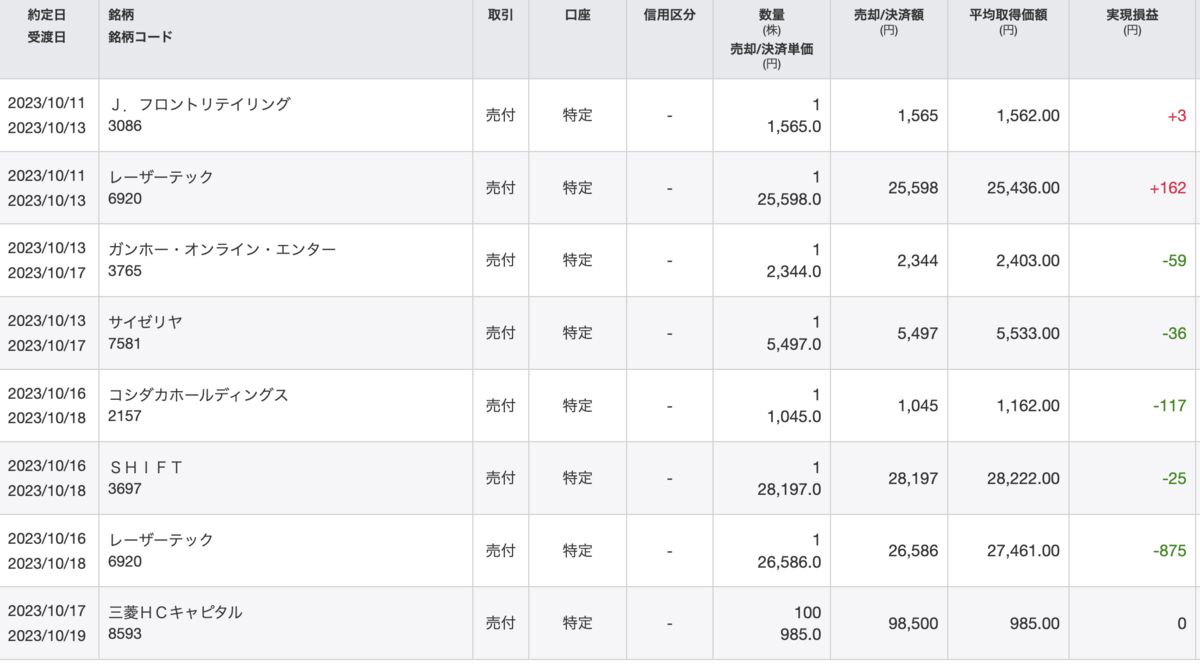The width and height of the screenshot is (1200, 666).
Task: Click the first レーザーテック row name
Action: (161, 177)
